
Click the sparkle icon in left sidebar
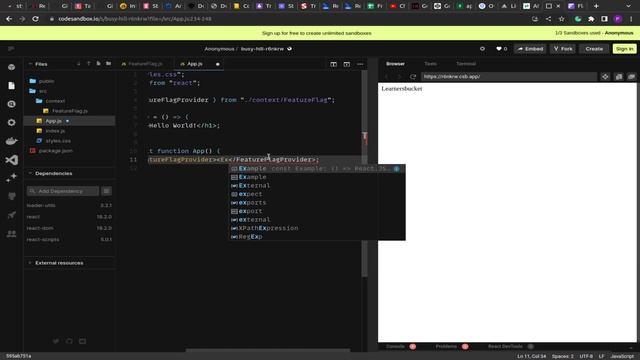coord(11,178)
